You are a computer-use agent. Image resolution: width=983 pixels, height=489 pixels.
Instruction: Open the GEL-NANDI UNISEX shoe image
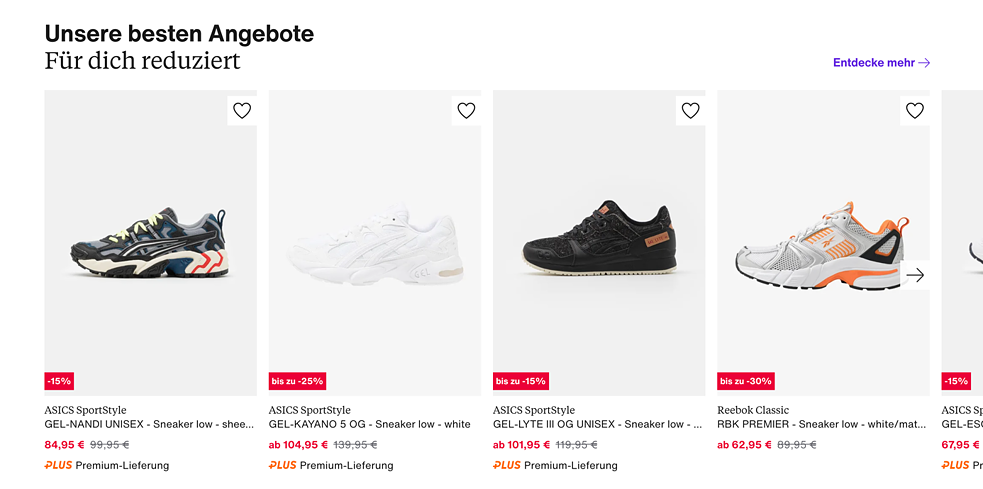150,245
